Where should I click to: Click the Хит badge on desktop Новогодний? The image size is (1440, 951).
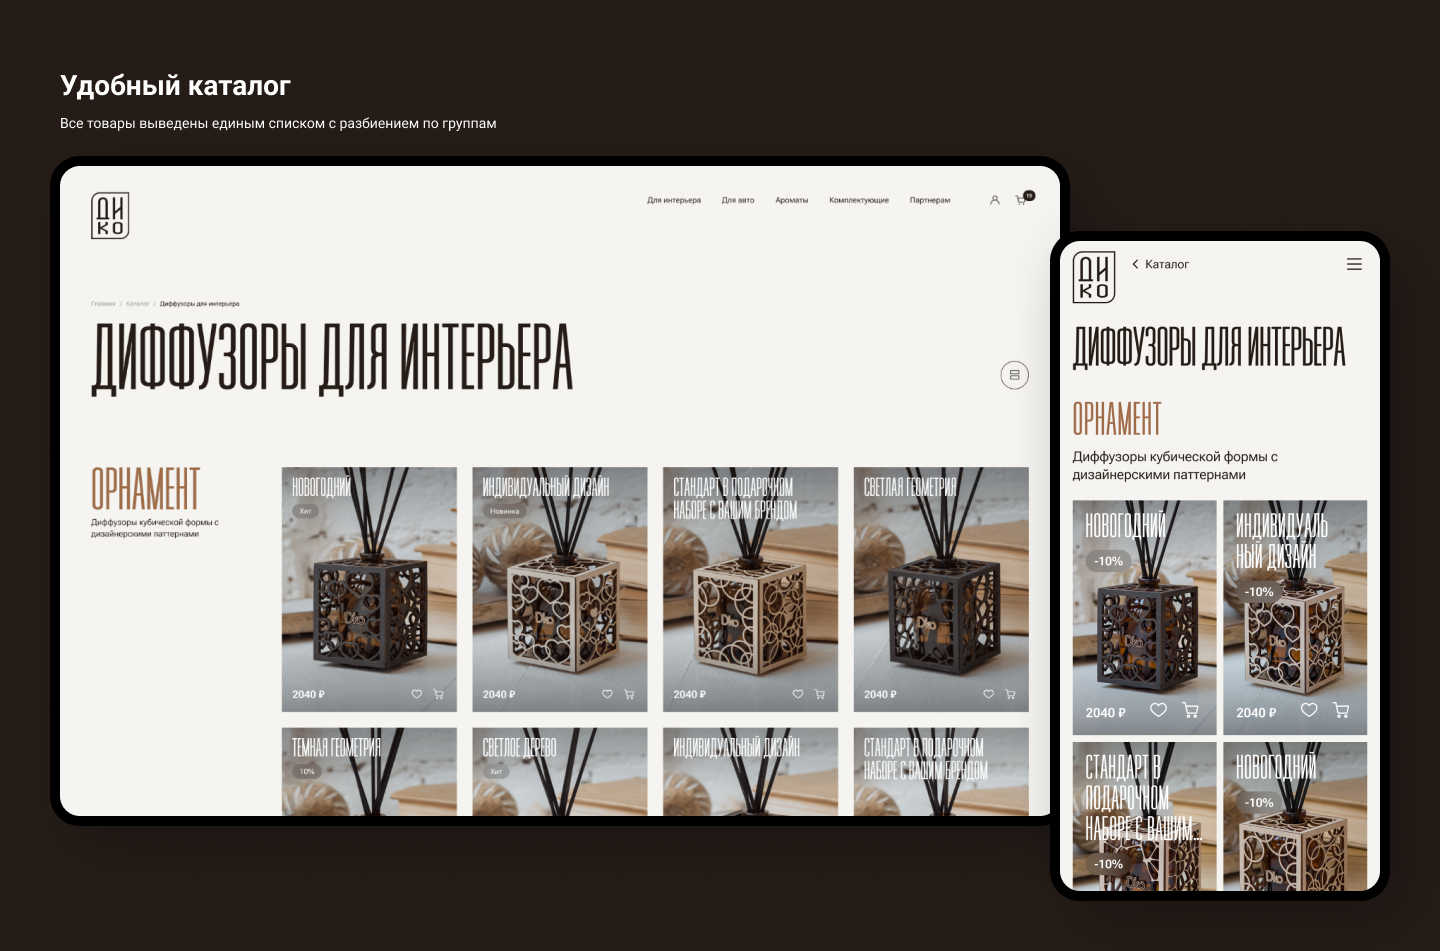(306, 511)
